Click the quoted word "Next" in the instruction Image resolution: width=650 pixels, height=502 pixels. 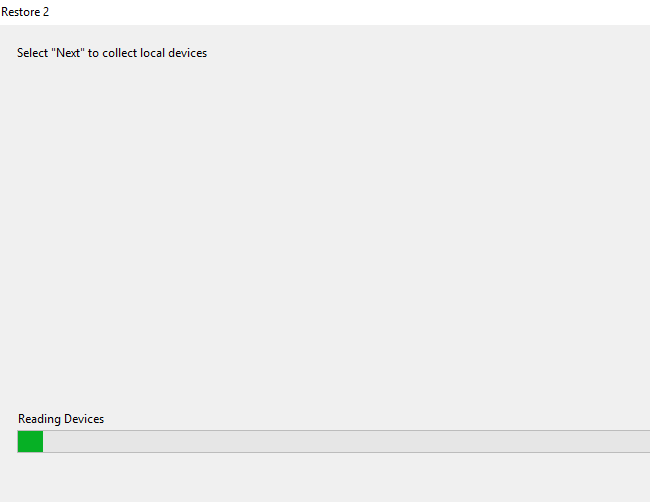click(x=69, y=53)
